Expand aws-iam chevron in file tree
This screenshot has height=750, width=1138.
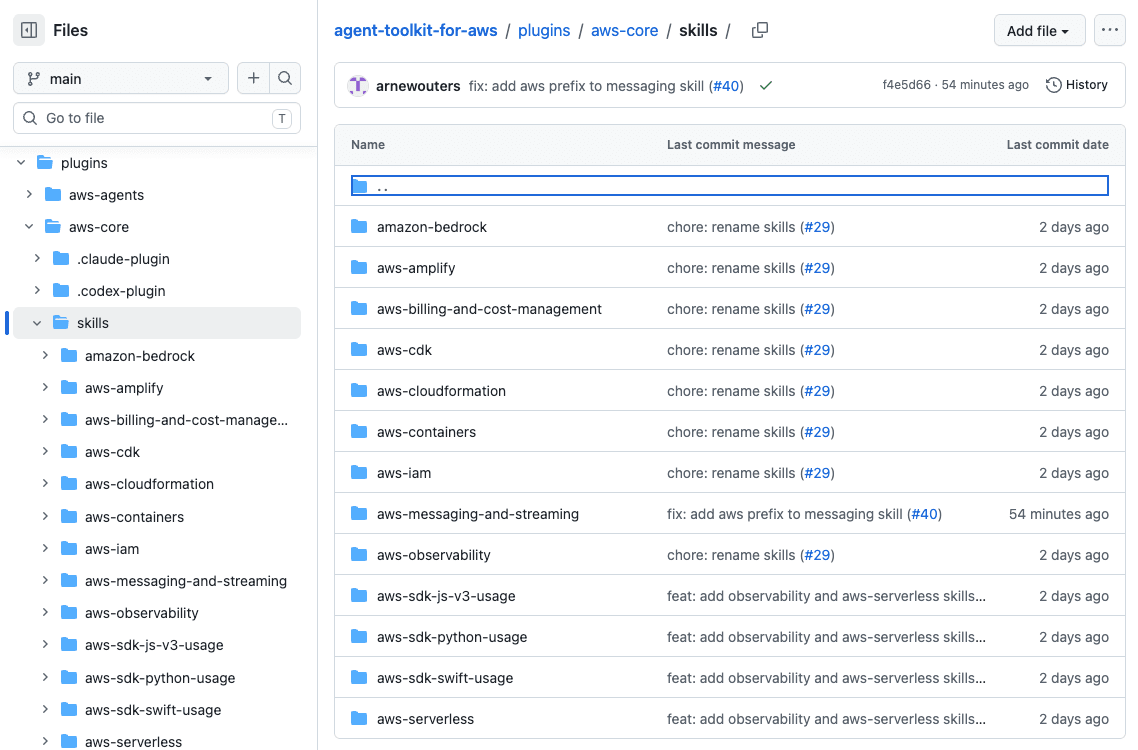[45, 549]
